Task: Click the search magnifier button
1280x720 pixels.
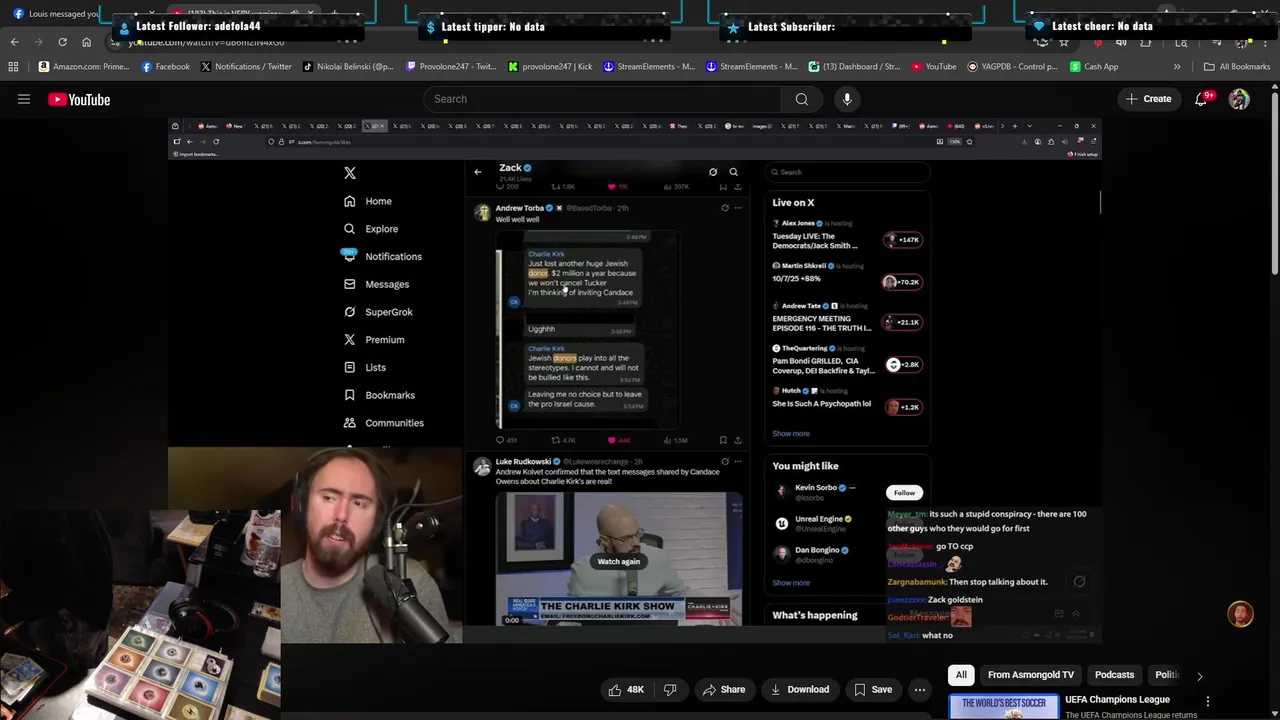Action: (x=802, y=99)
